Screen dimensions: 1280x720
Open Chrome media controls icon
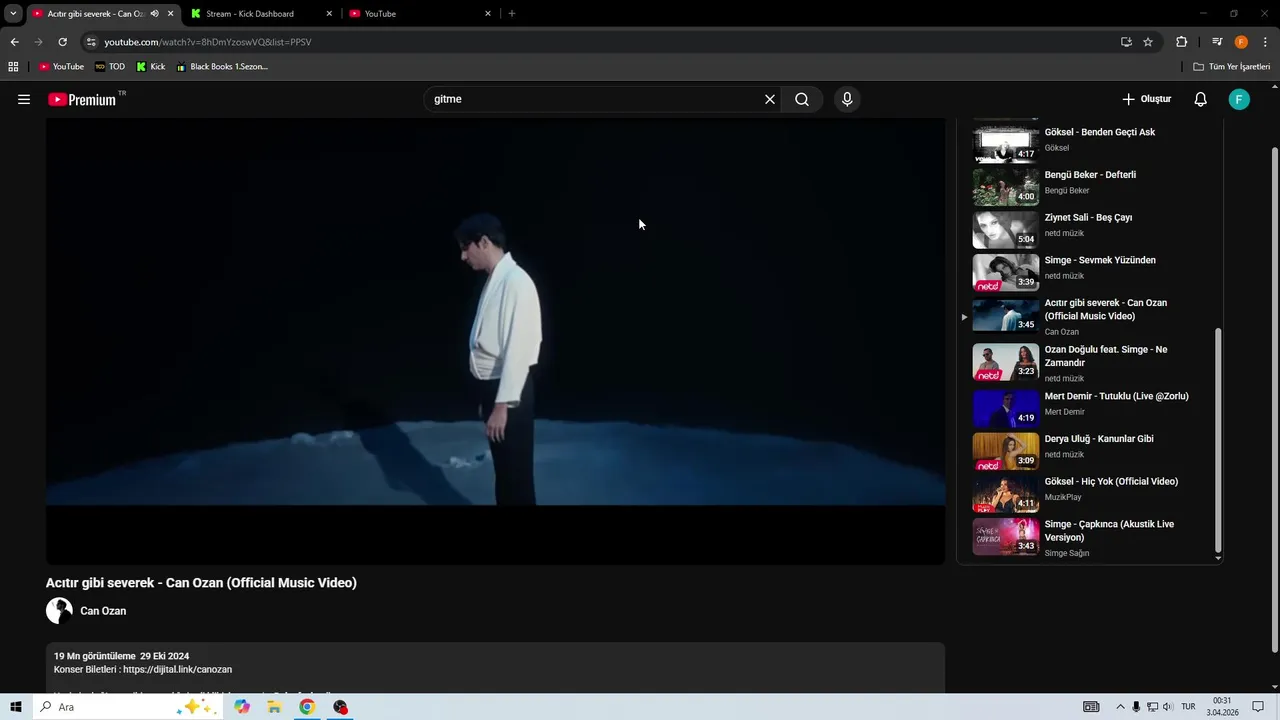coord(1217,42)
